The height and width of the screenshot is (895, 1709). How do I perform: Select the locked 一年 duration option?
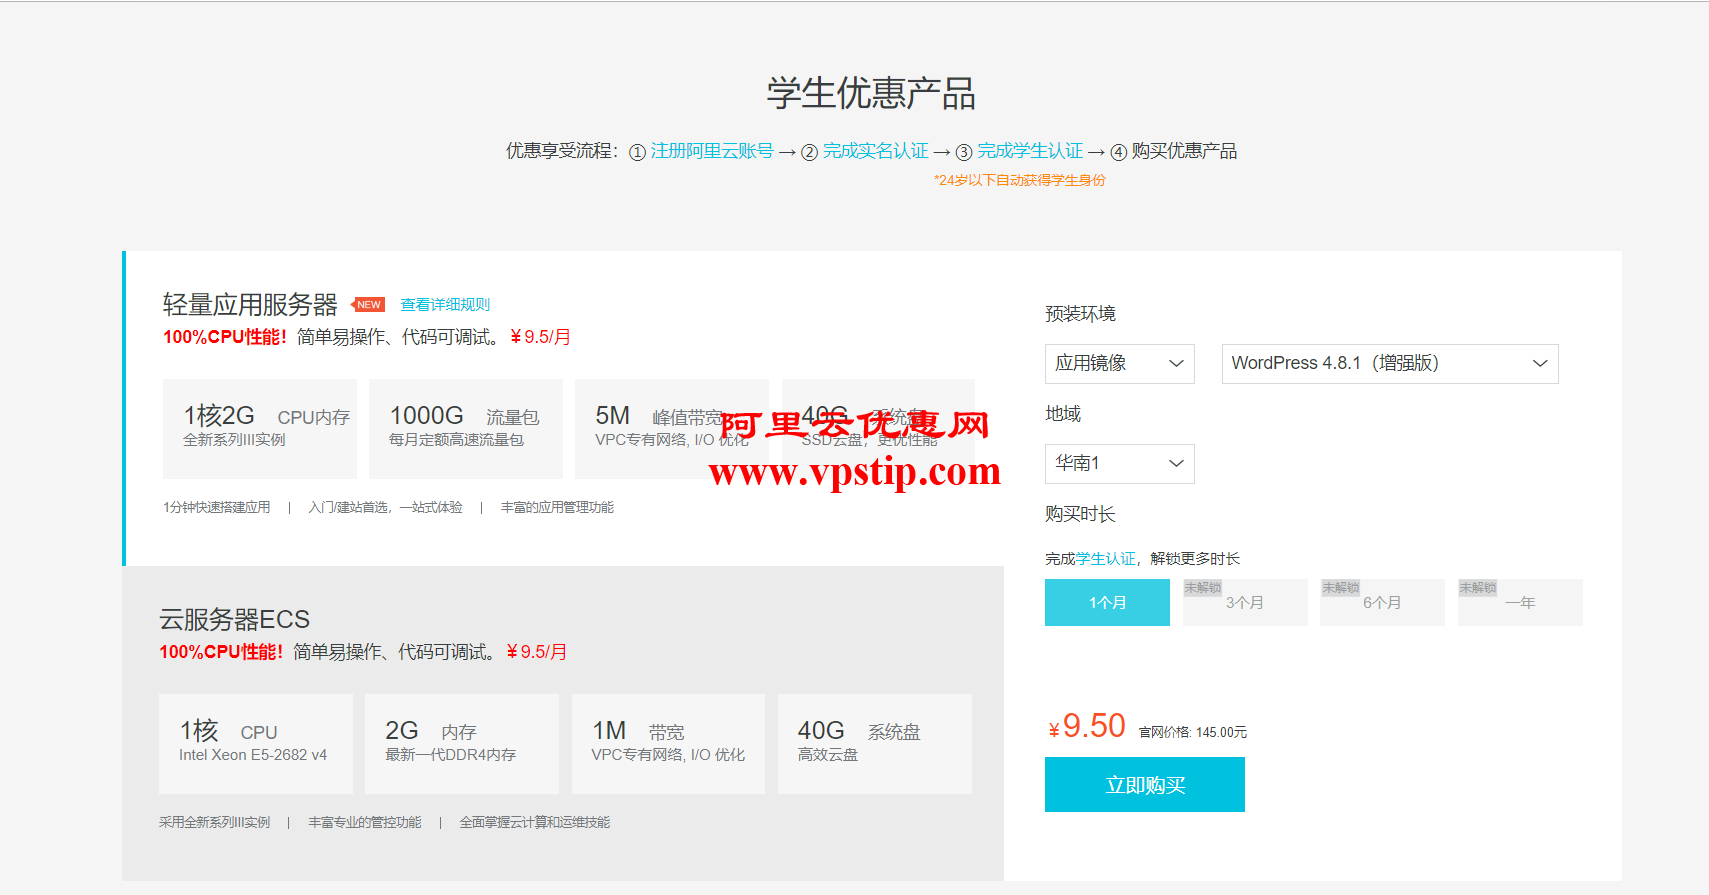point(1520,603)
